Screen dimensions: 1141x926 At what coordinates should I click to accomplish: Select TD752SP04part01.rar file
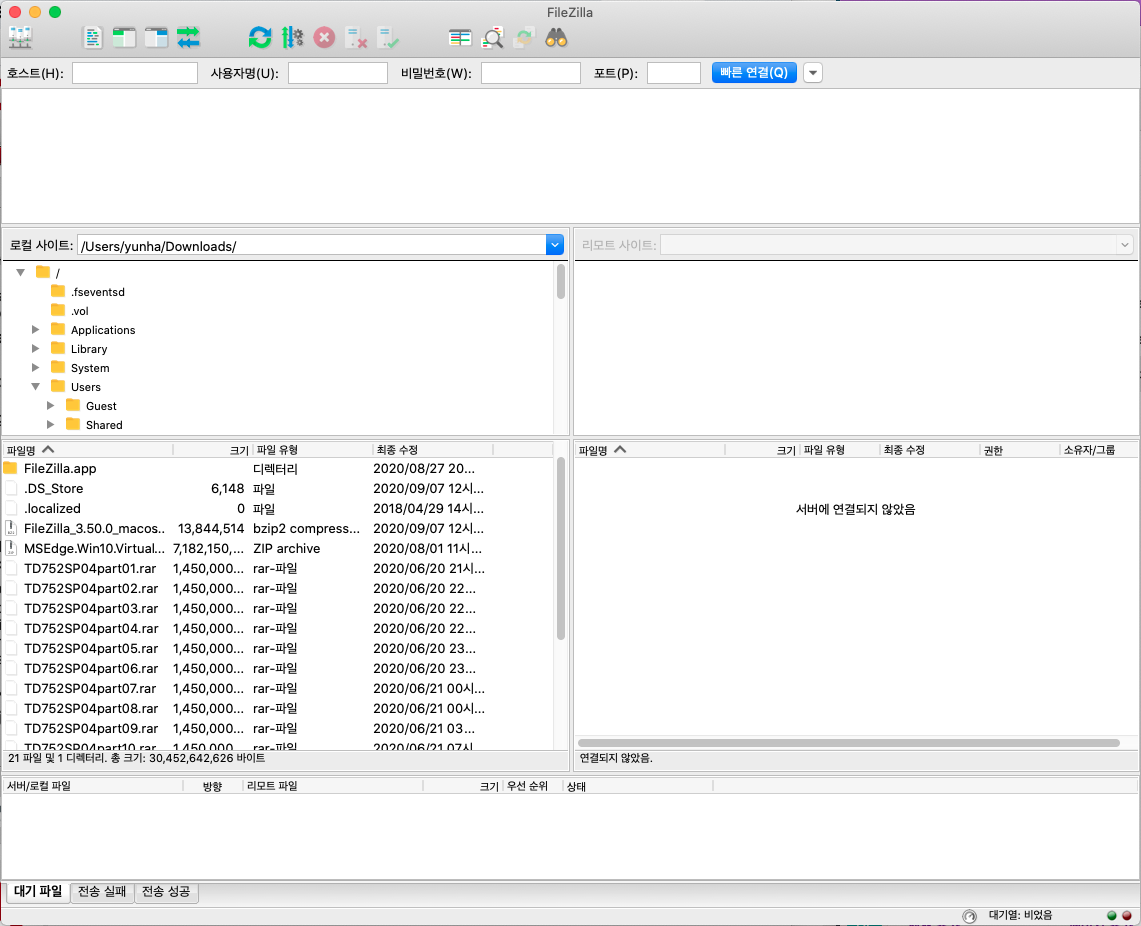tap(277, 568)
